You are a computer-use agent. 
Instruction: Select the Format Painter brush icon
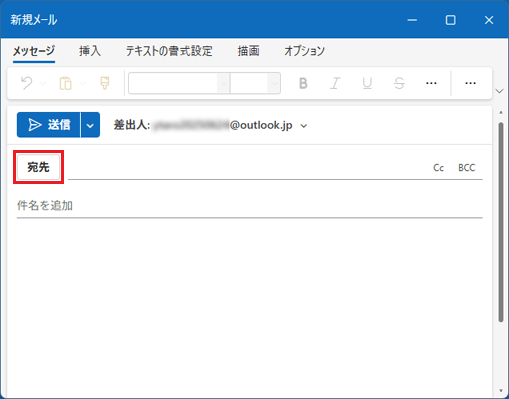(x=105, y=83)
